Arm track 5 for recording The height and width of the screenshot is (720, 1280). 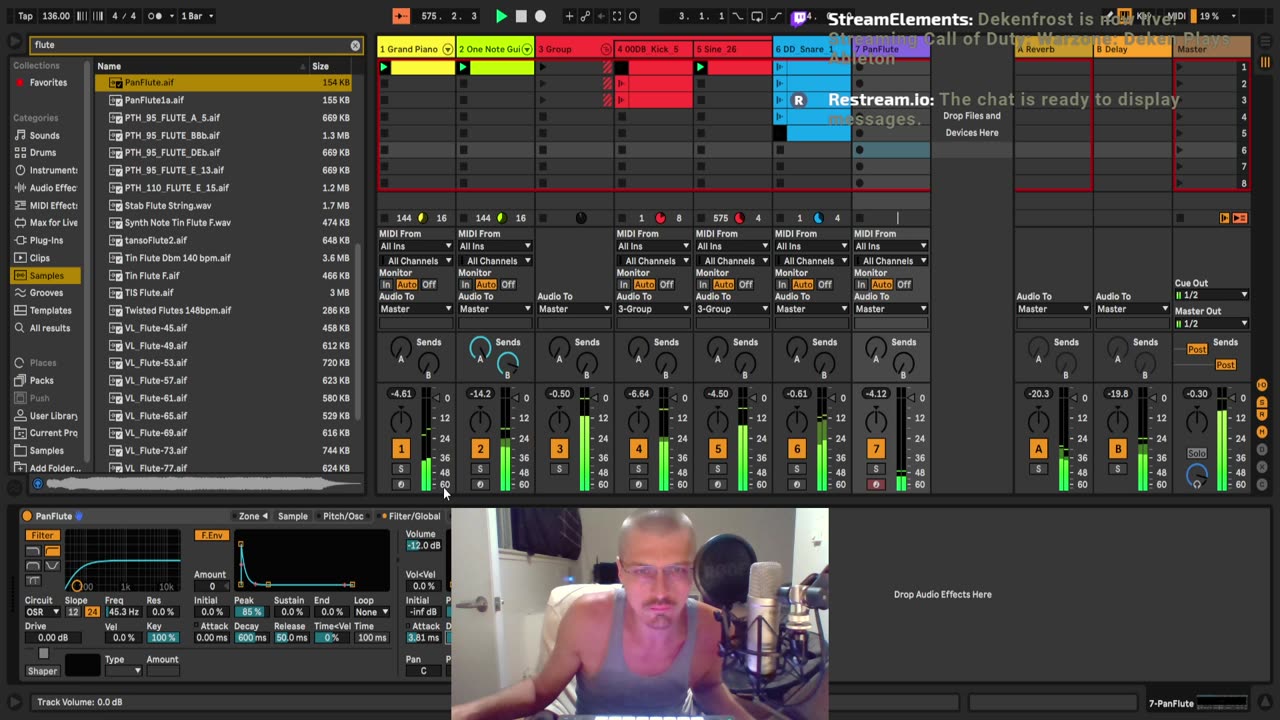point(717,485)
